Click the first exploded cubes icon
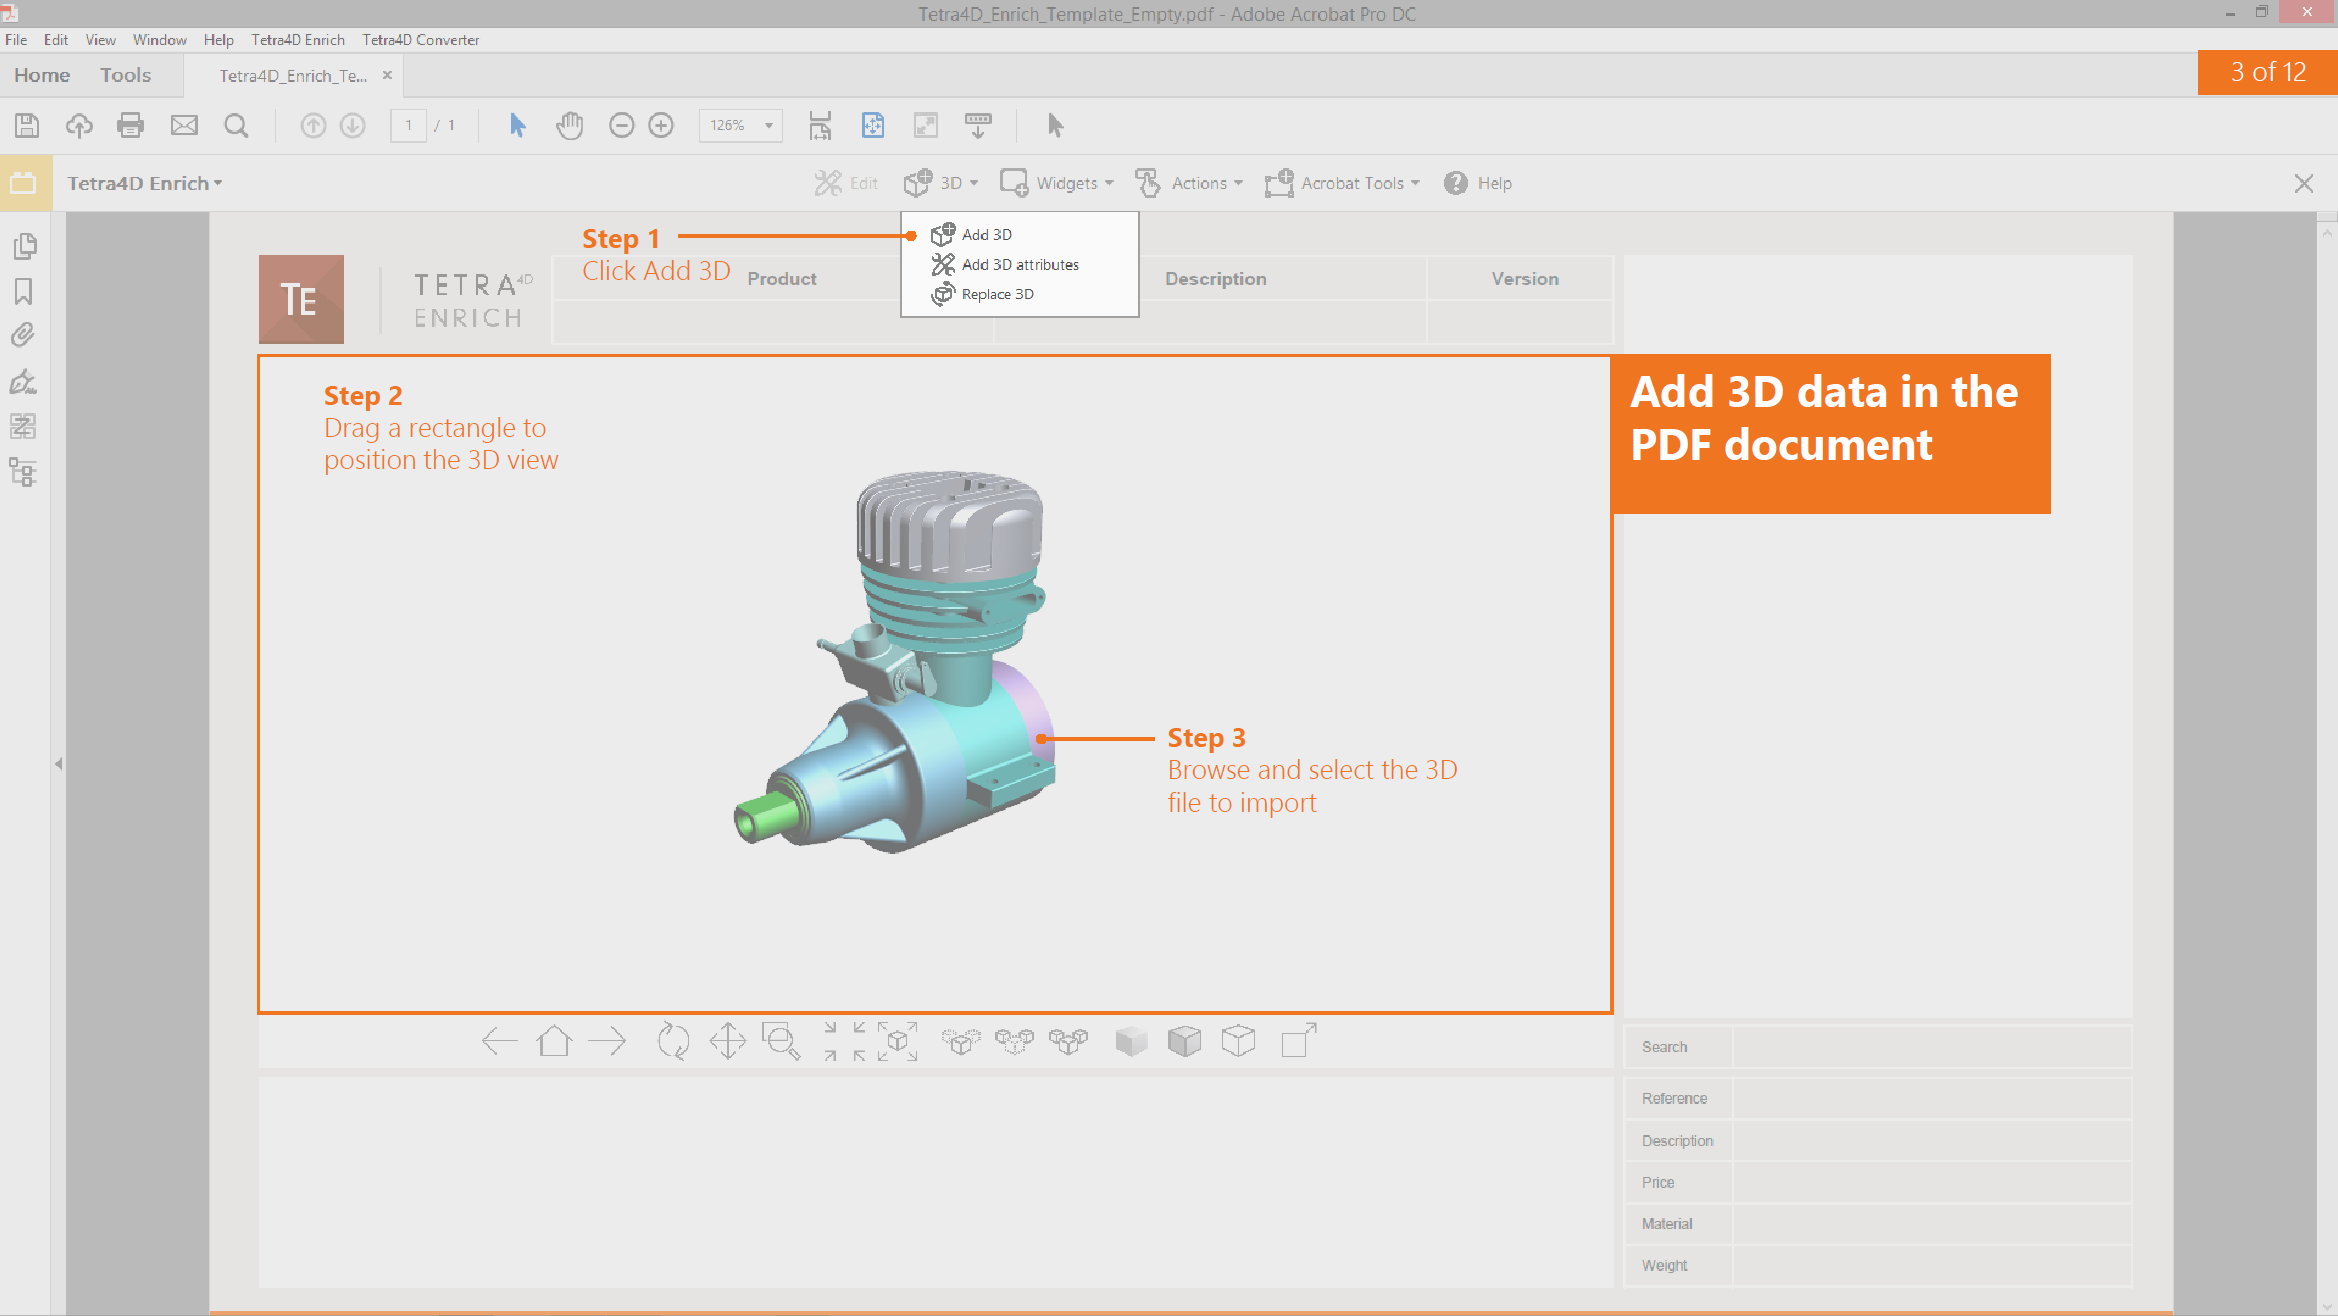 (x=961, y=1041)
